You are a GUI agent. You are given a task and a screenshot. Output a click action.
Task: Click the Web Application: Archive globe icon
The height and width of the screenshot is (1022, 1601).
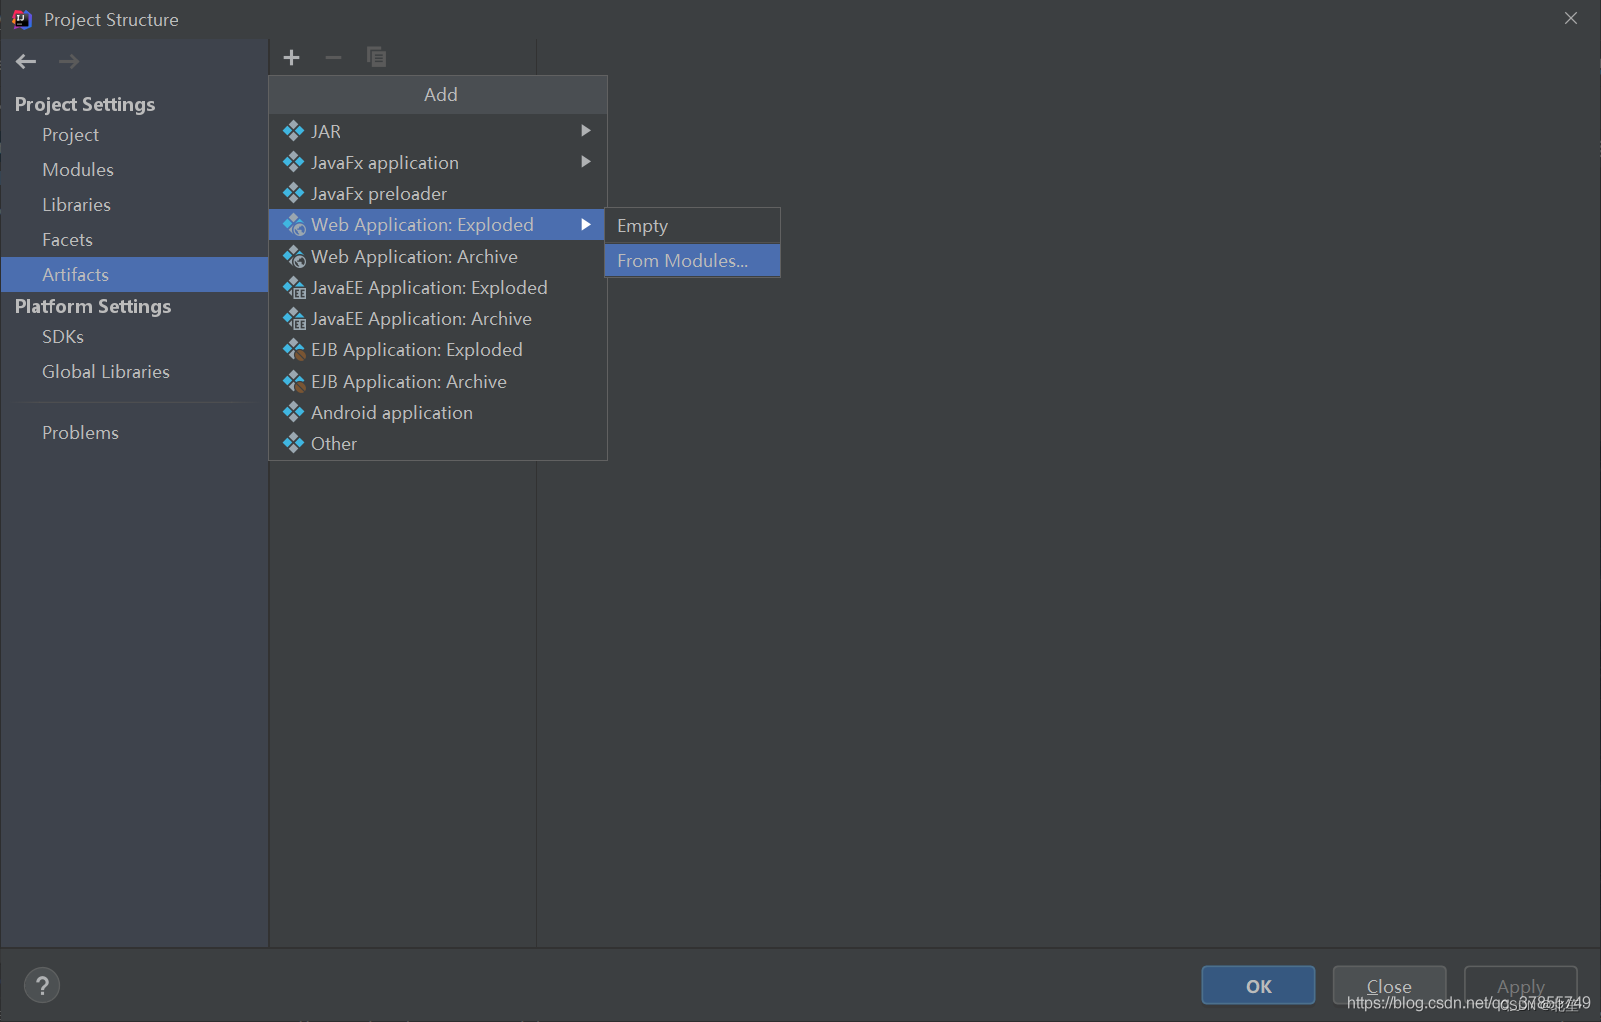coord(294,257)
